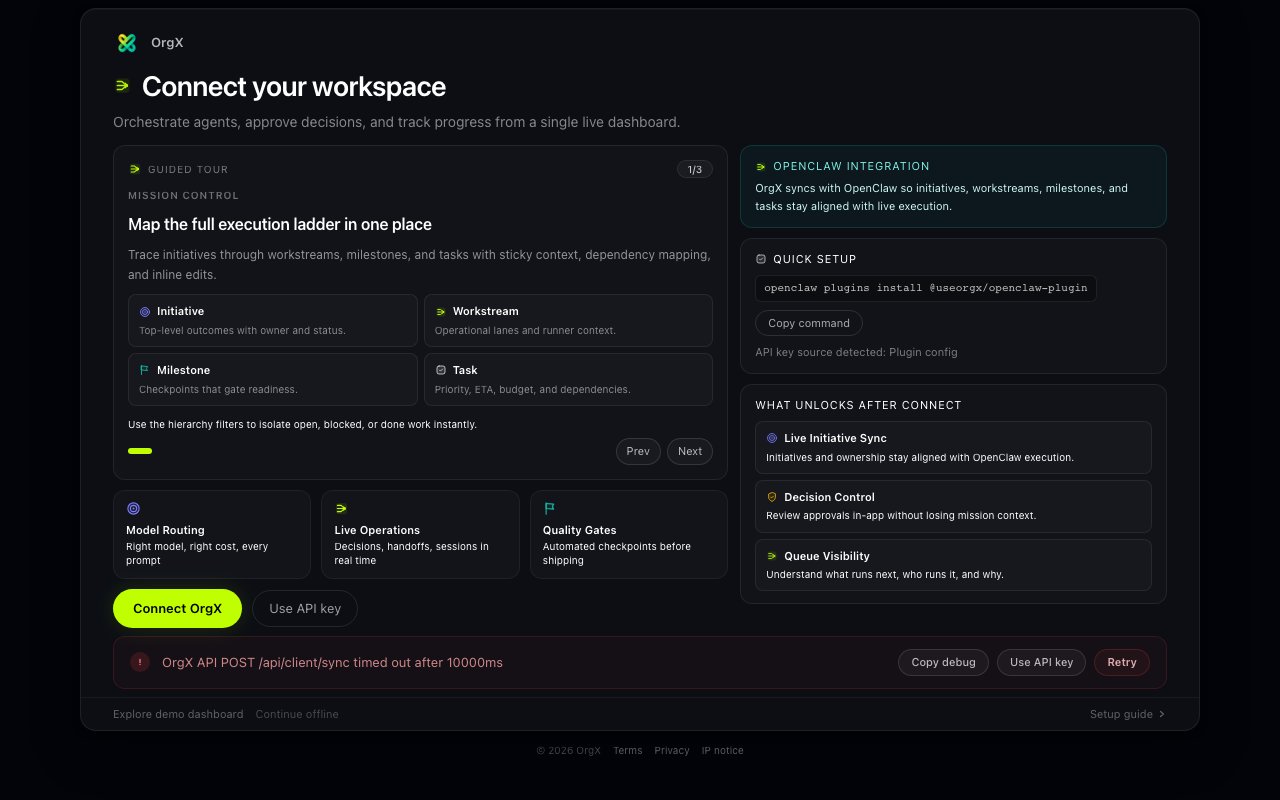The width and height of the screenshot is (1280, 800).
Task: Open the Terms link in footer
Action: [x=628, y=750]
